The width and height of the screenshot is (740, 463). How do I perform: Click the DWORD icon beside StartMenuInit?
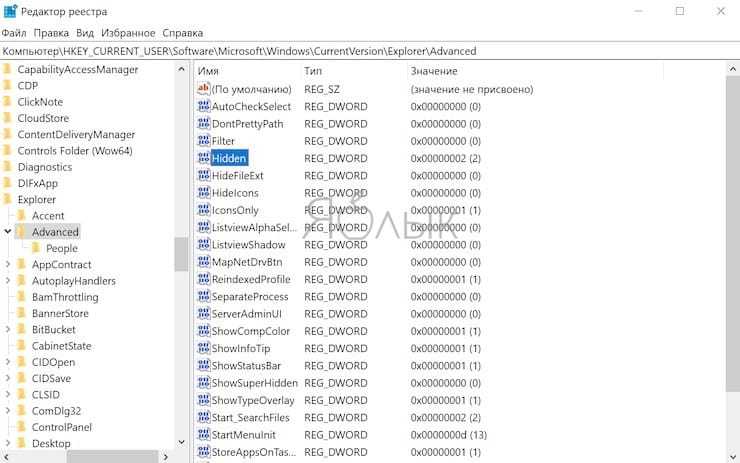click(203, 435)
